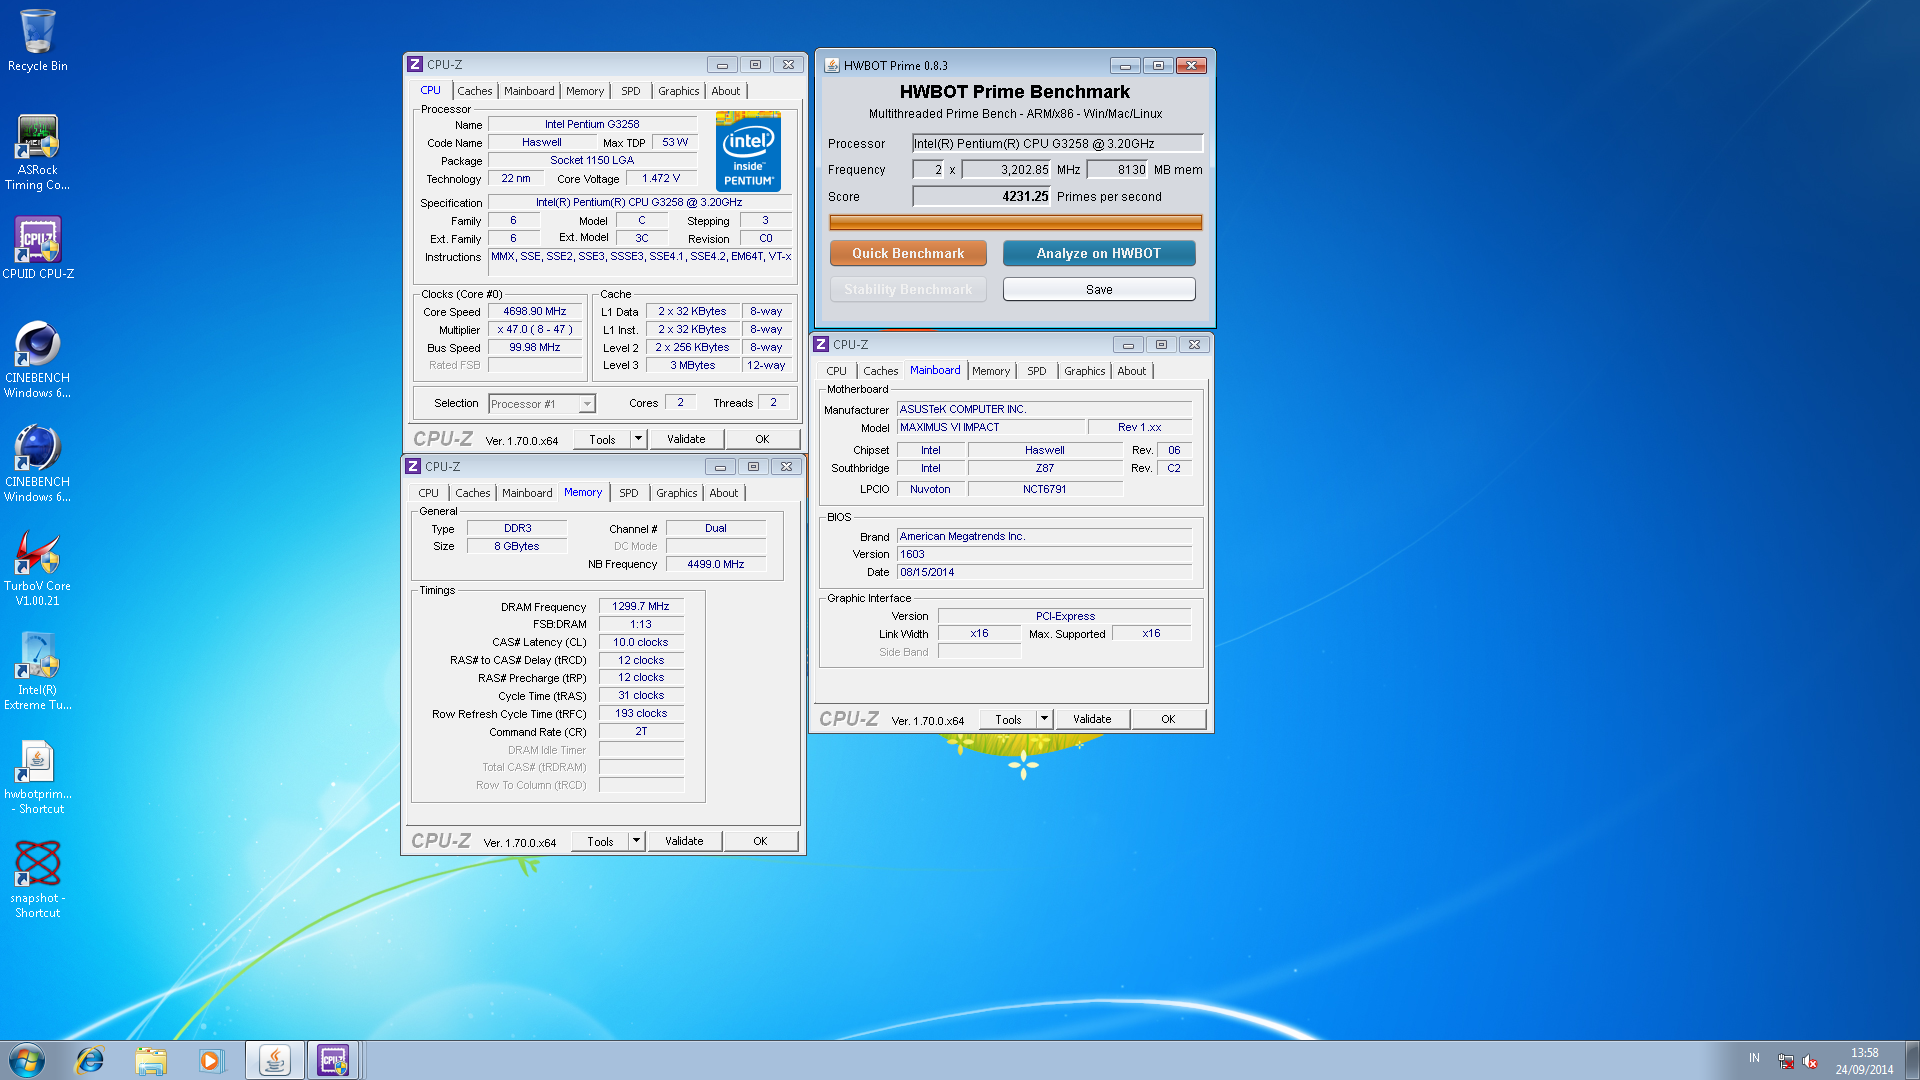Select About tab in Mainboard CPU-Z window
Viewport: 1920px width, 1080px height.
click(x=1132, y=371)
